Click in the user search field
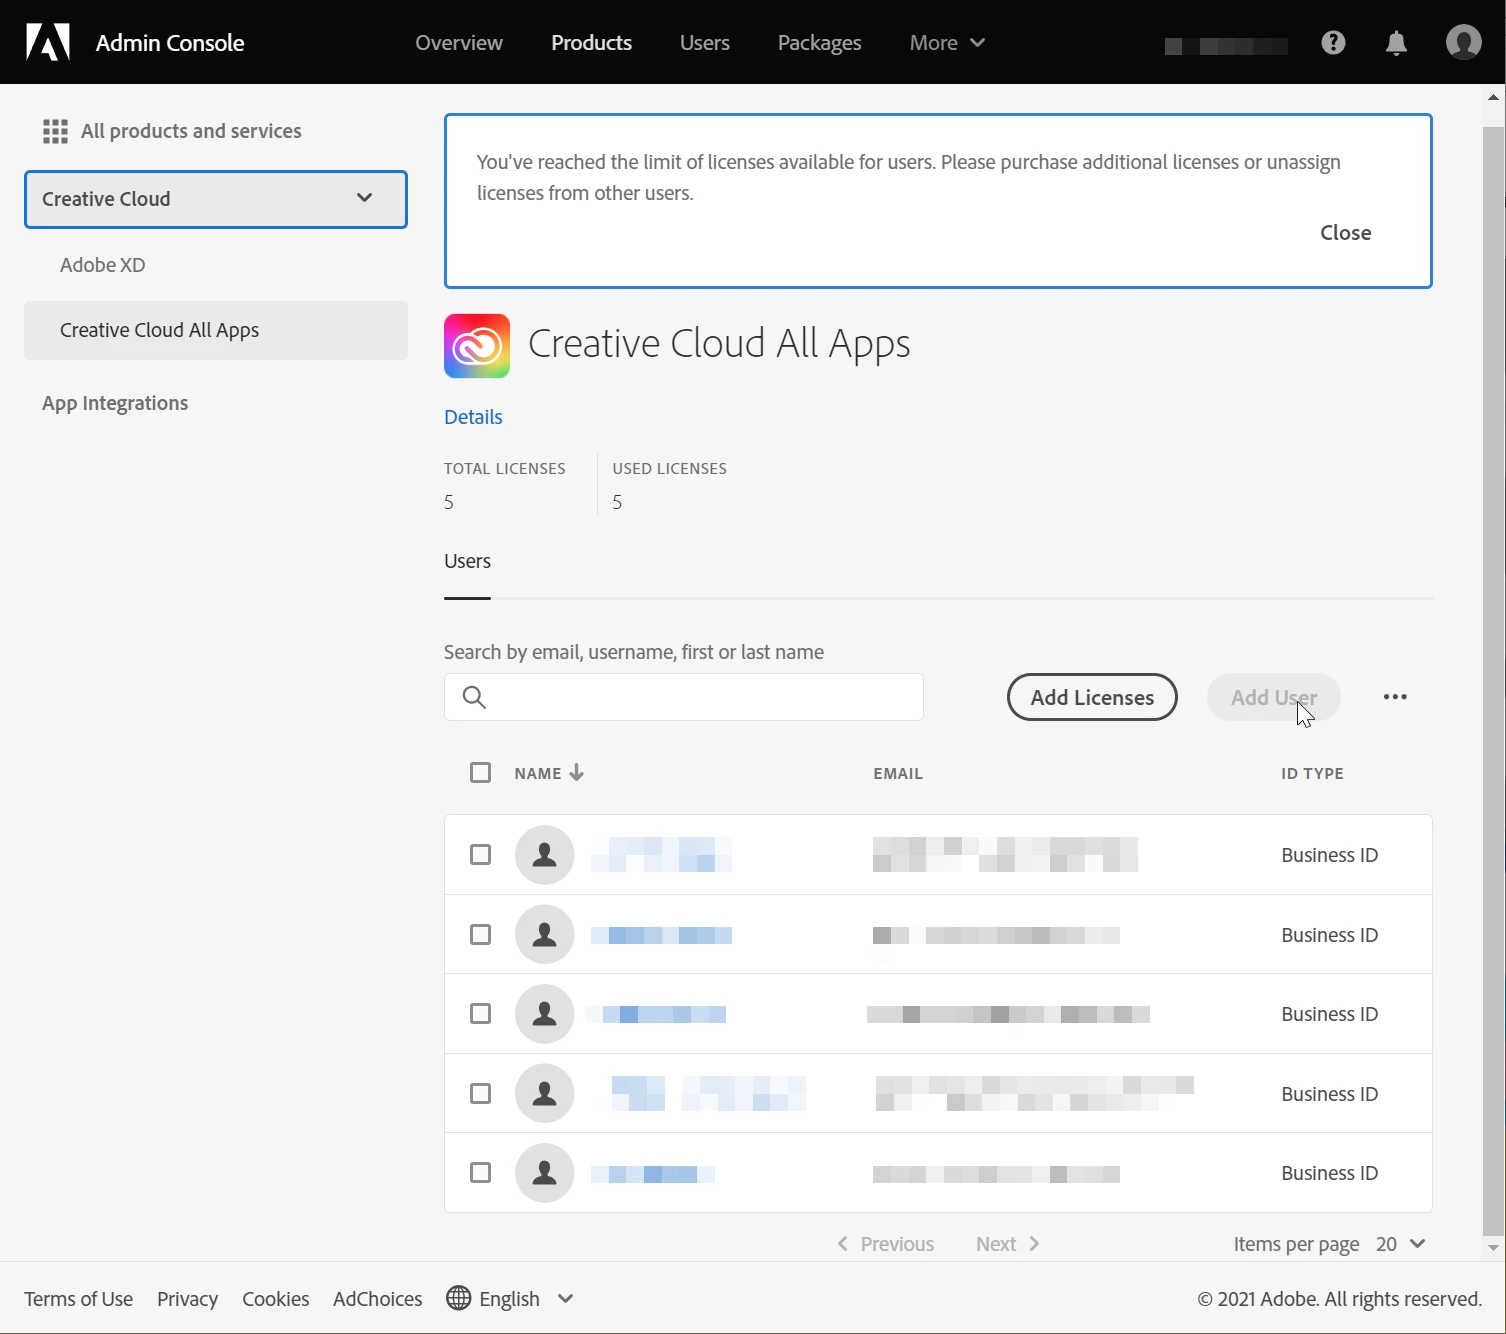Viewport: 1506px width, 1334px height. pyautogui.click(x=684, y=697)
